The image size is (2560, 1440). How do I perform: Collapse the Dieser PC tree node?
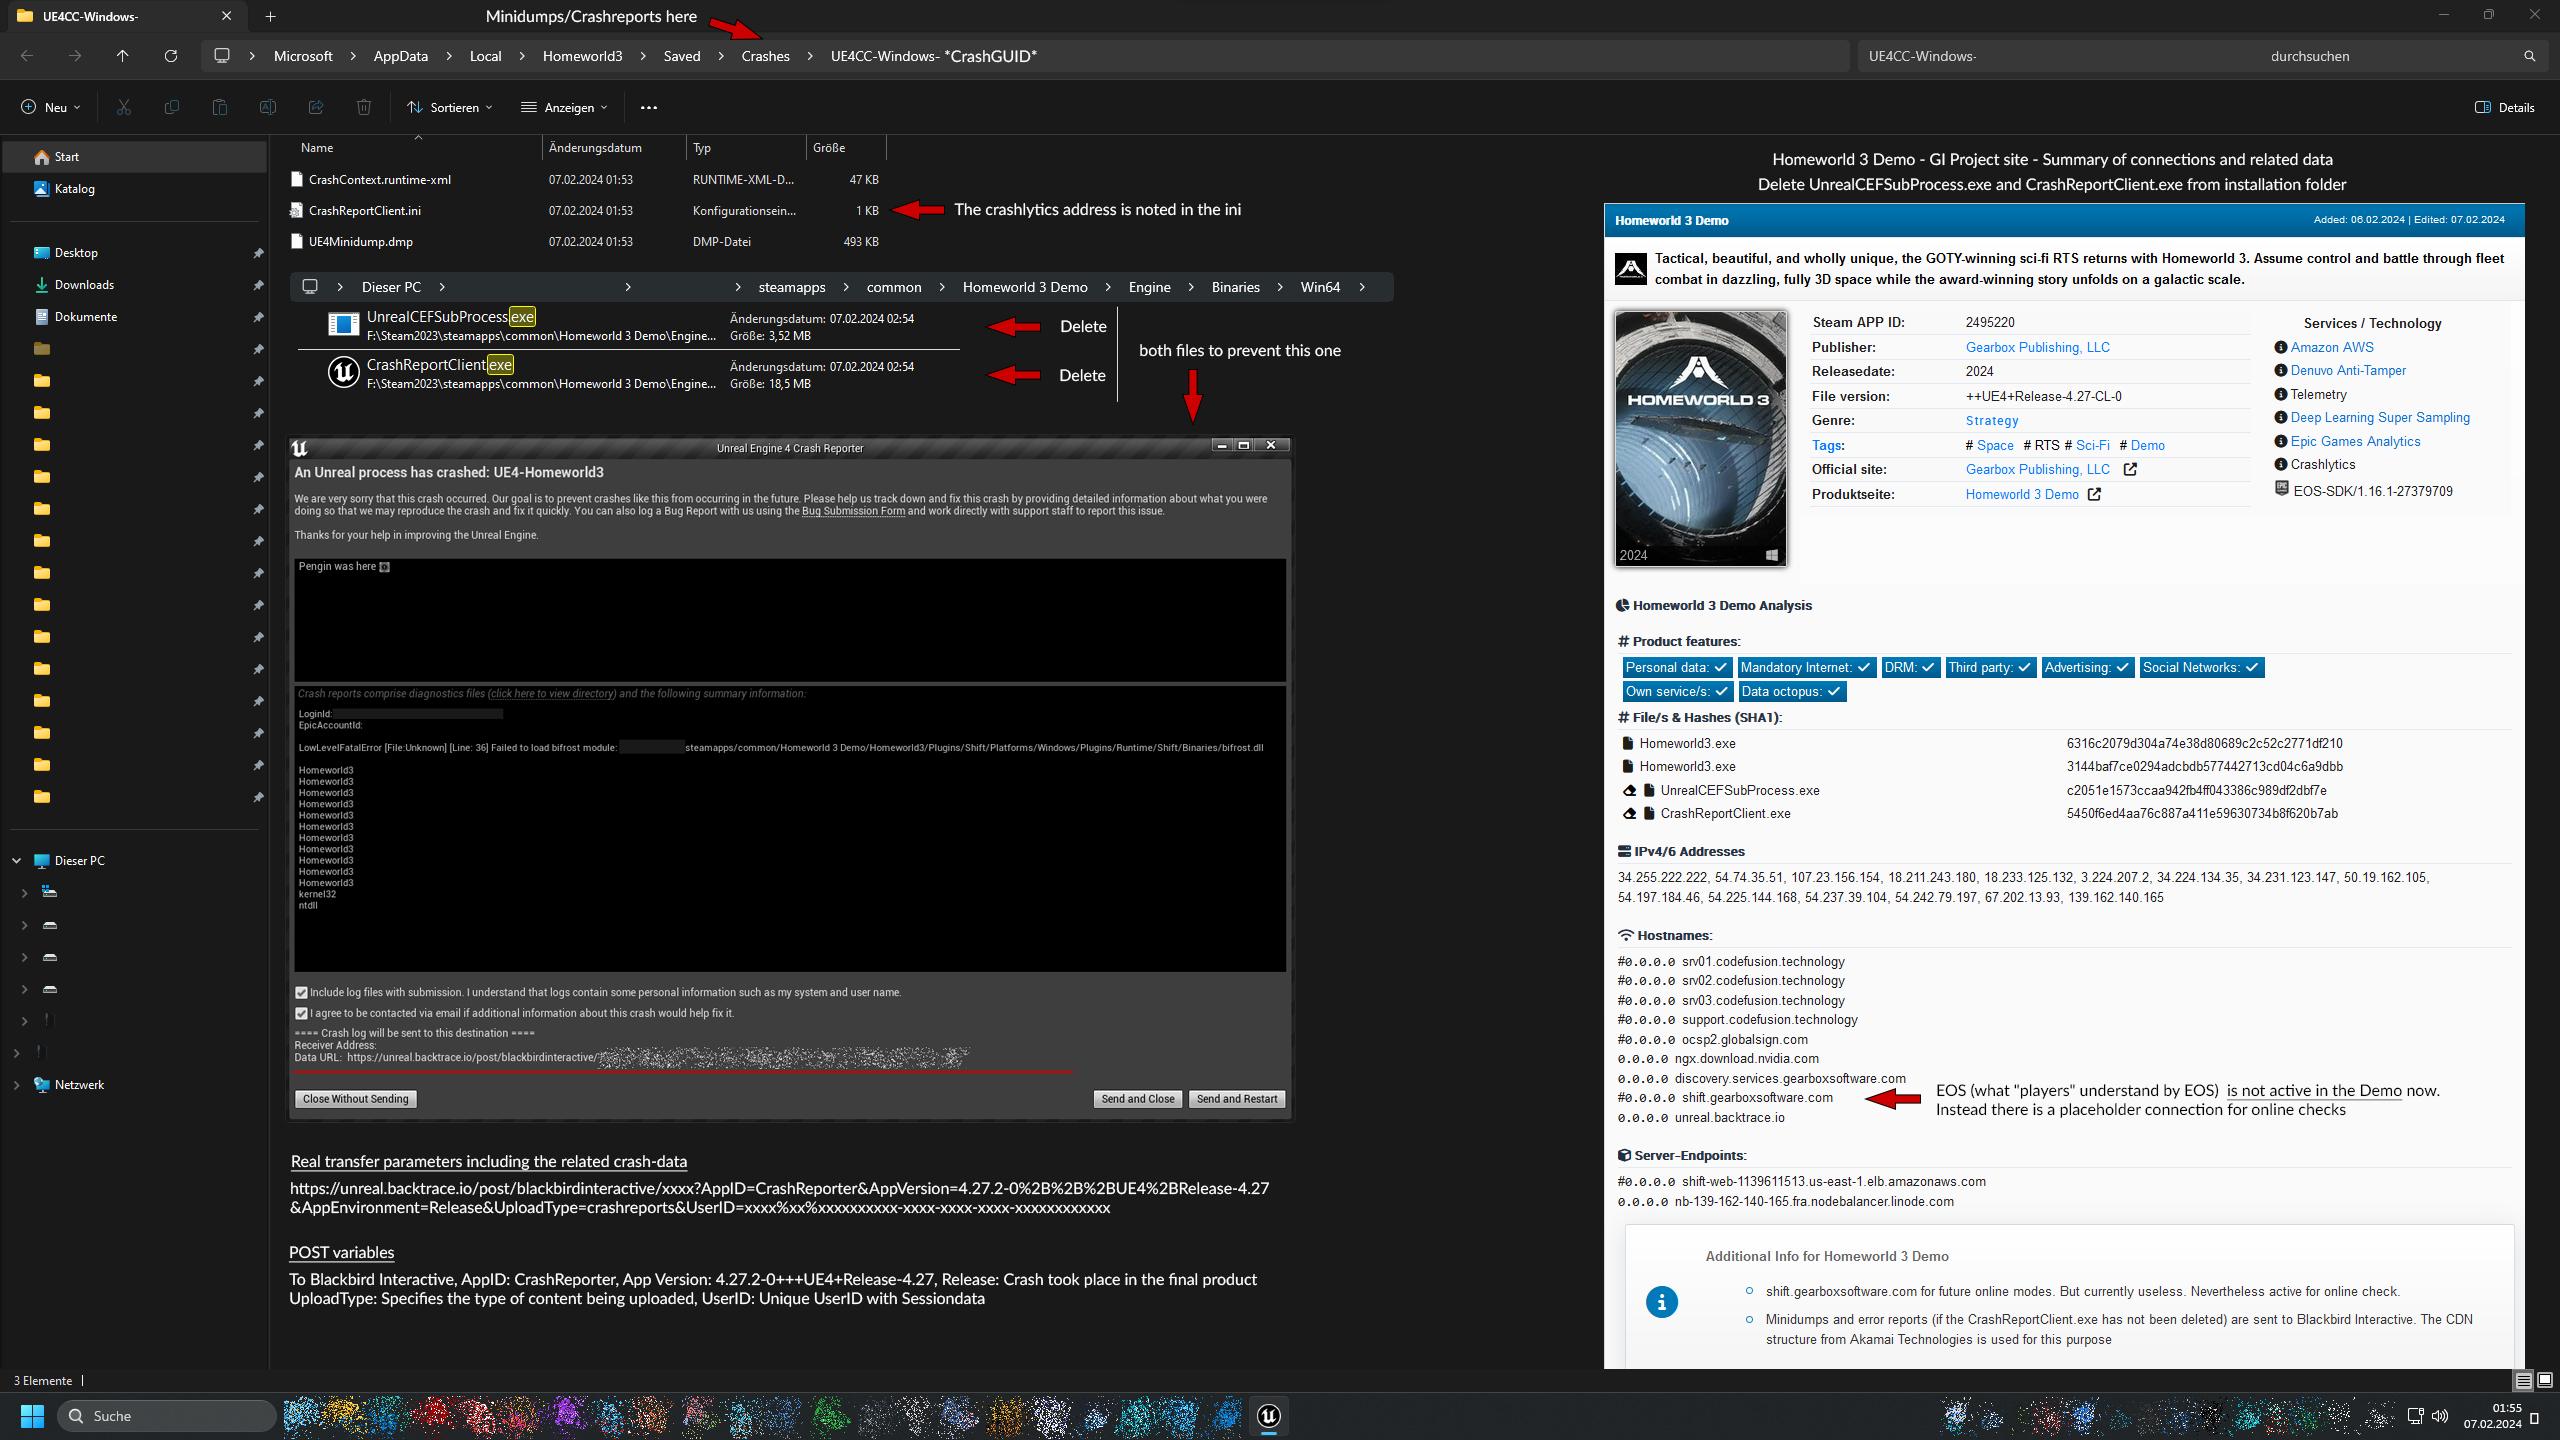pyautogui.click(x=17, y=861)
